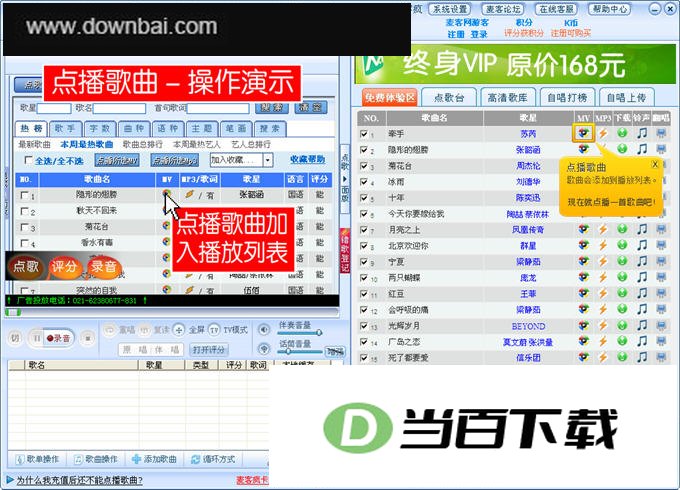Click the 点播所选MV button
Viewport: 680px width, 490px height.
tap(117, 160)
